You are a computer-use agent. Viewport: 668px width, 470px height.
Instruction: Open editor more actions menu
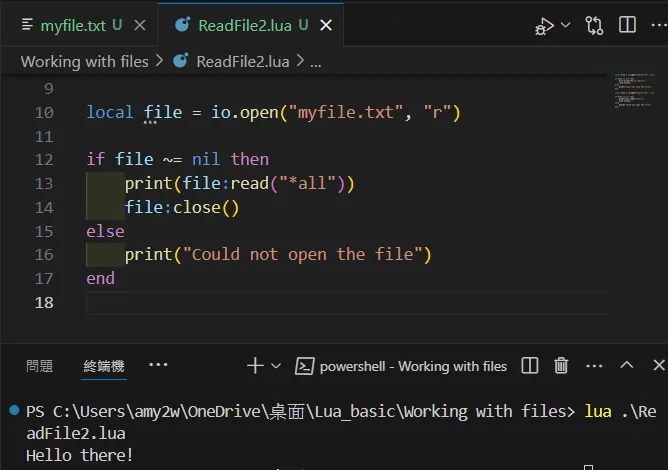coord(659,26)
